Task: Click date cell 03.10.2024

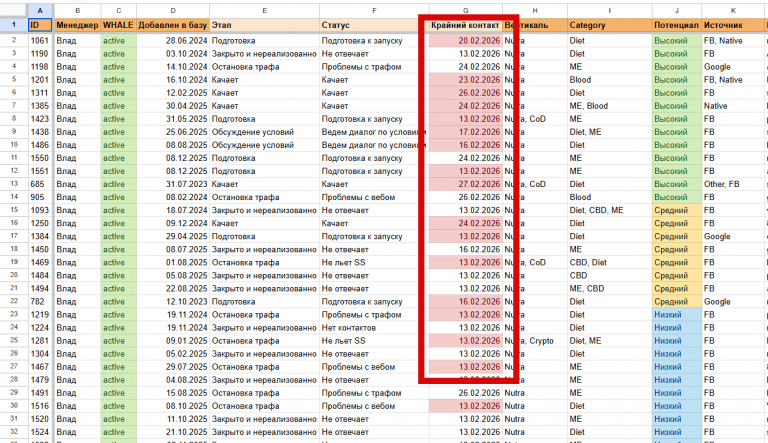Action: (x=173, y=53)
